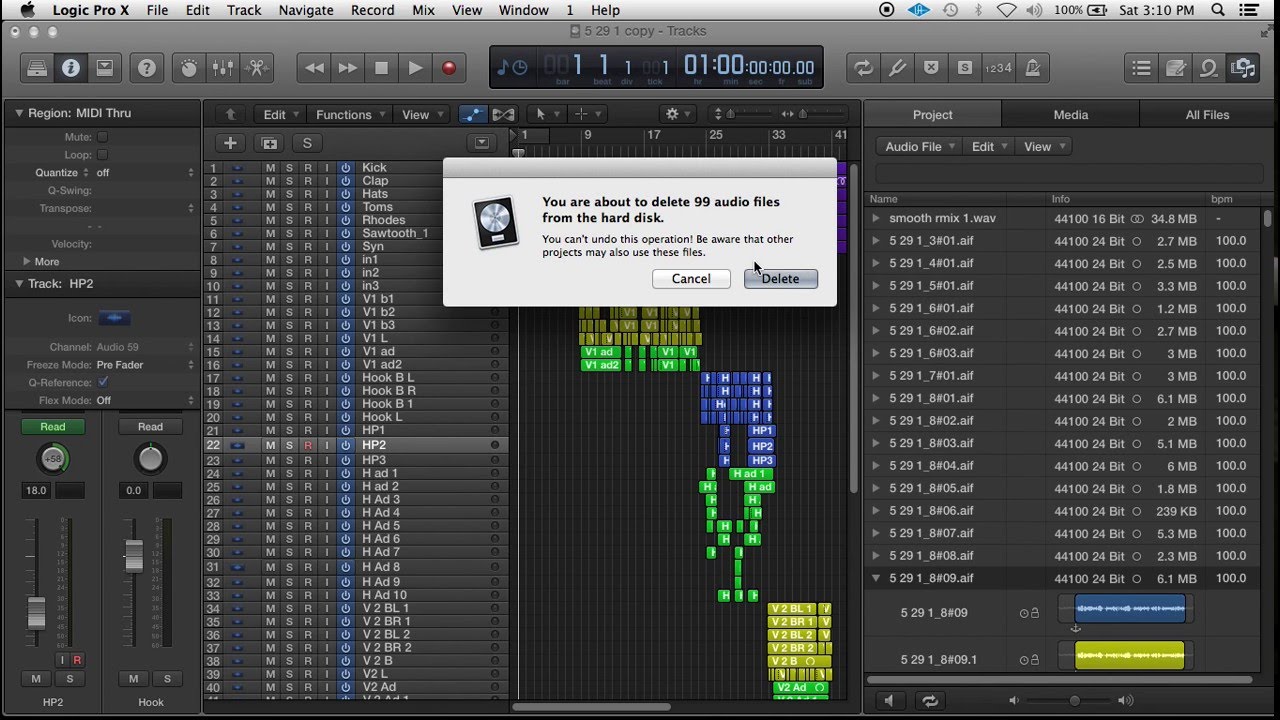Select the Project tab
The image size is (1280, 720).
(x=932, y=114)
